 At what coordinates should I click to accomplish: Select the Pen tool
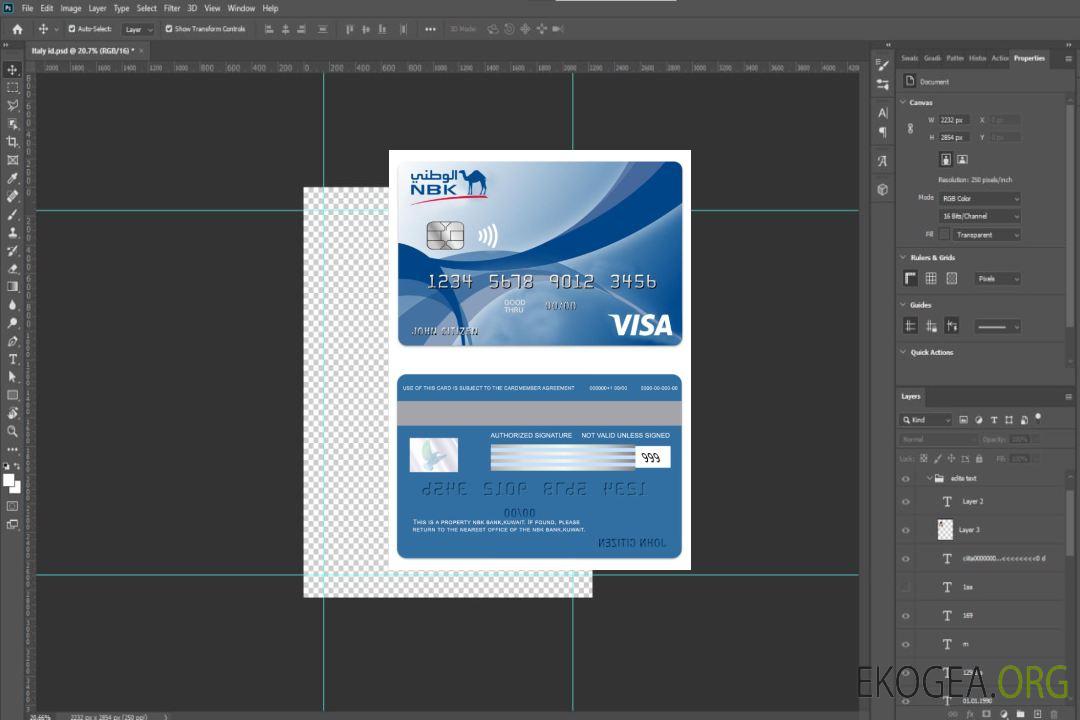click(x=12, y=340)
